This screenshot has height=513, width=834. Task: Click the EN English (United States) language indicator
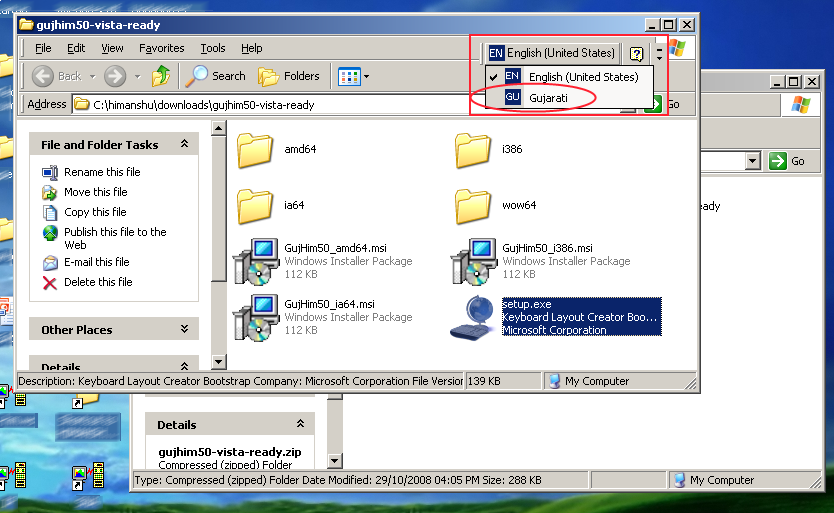pyautogui.click(x=552, y=53)
